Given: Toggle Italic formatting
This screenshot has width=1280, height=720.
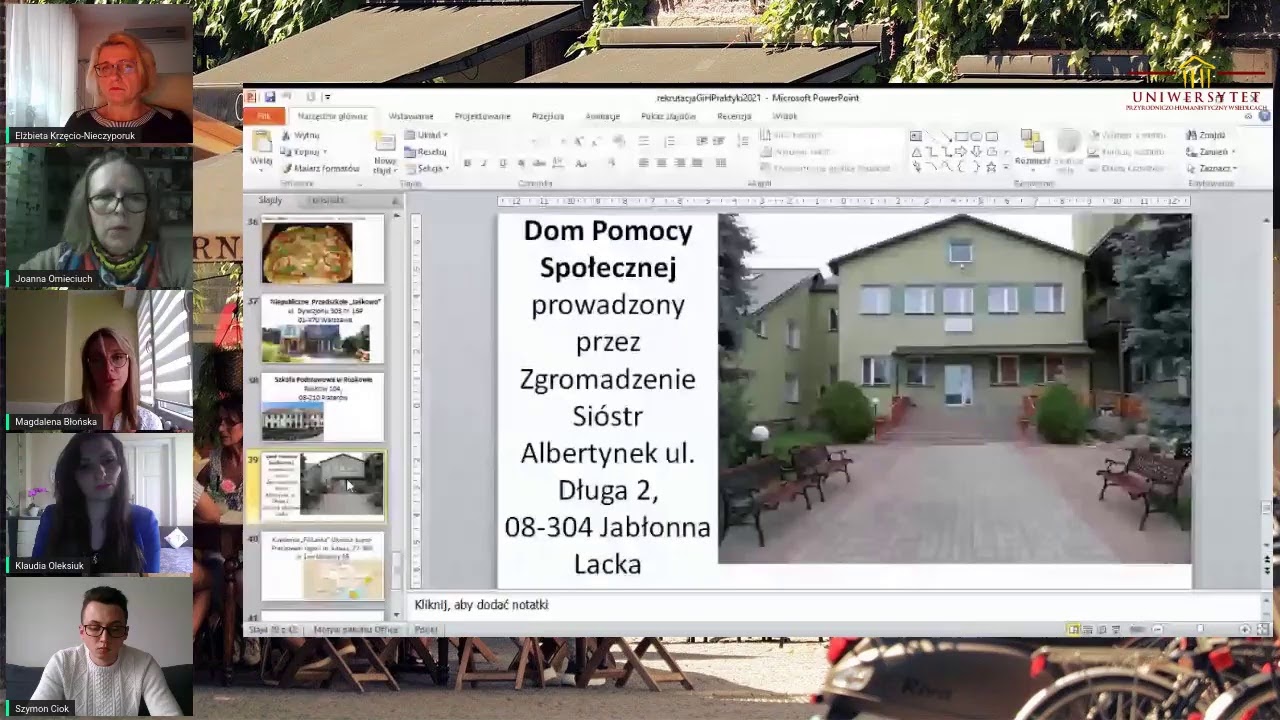Looking at the screenshot, I should pos(484,163).
